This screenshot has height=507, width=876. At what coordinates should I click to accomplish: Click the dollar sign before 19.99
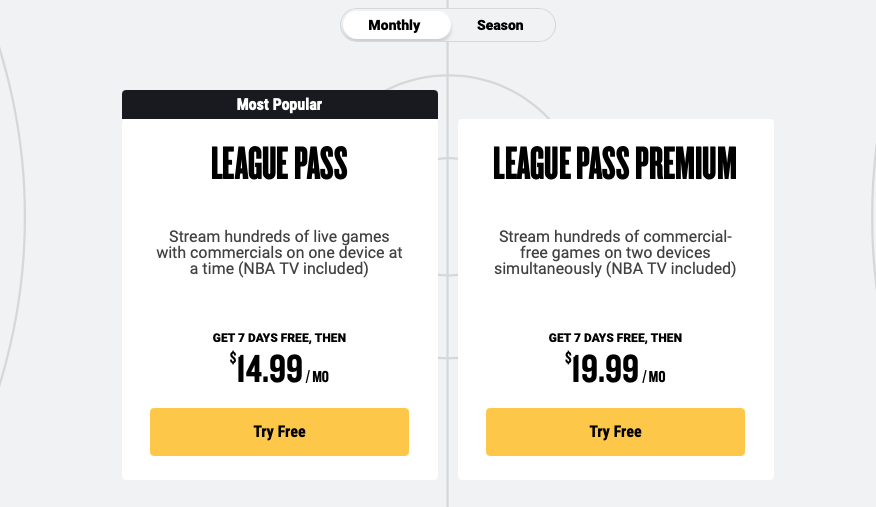click(568, 358)
